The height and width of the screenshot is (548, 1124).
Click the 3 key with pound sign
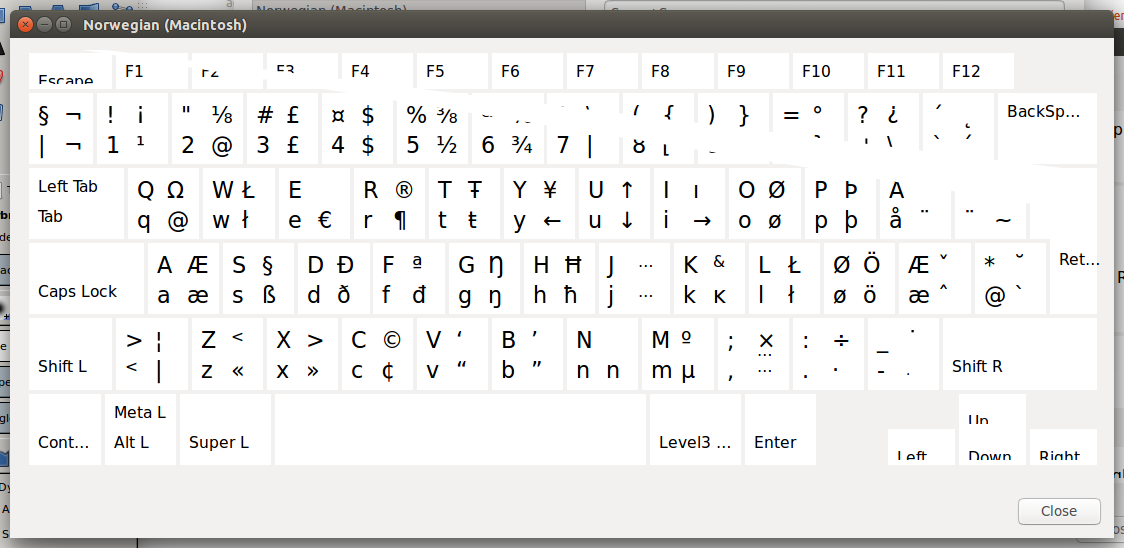point(282,128)
